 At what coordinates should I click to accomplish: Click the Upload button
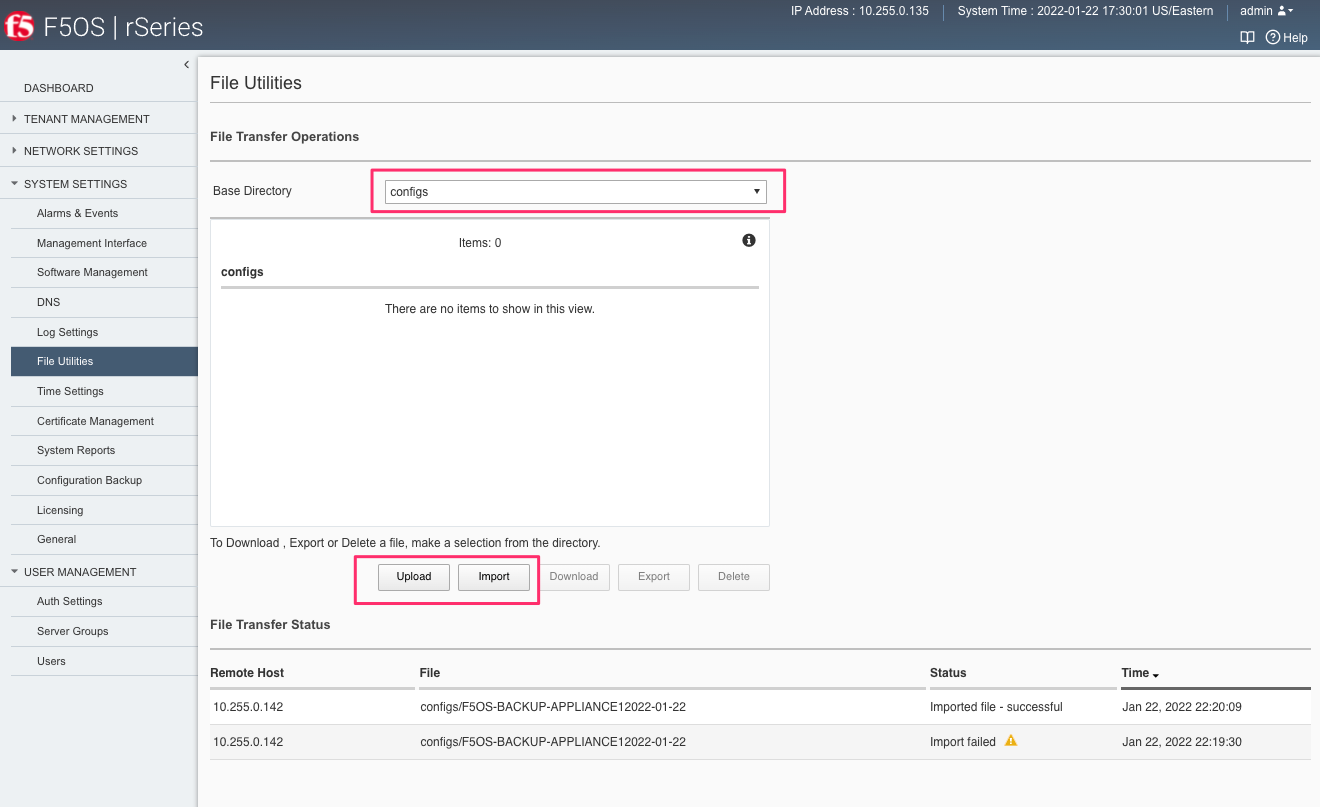click(414, 577)
